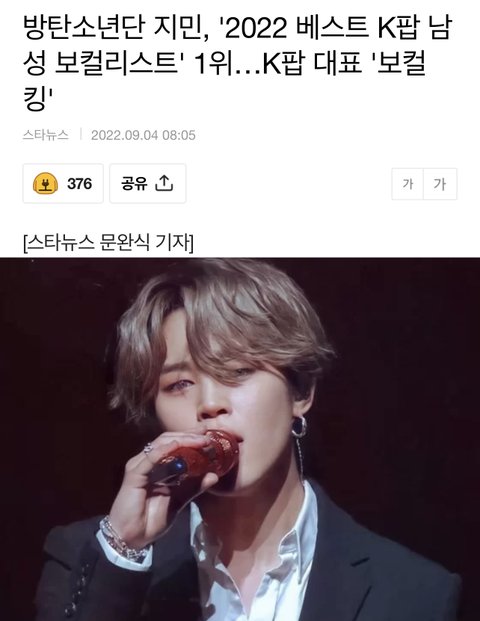The height and width of the screenshot is (621, 480).
Task: Click the share upload arrow icon
Action: (x=164, y=183)
